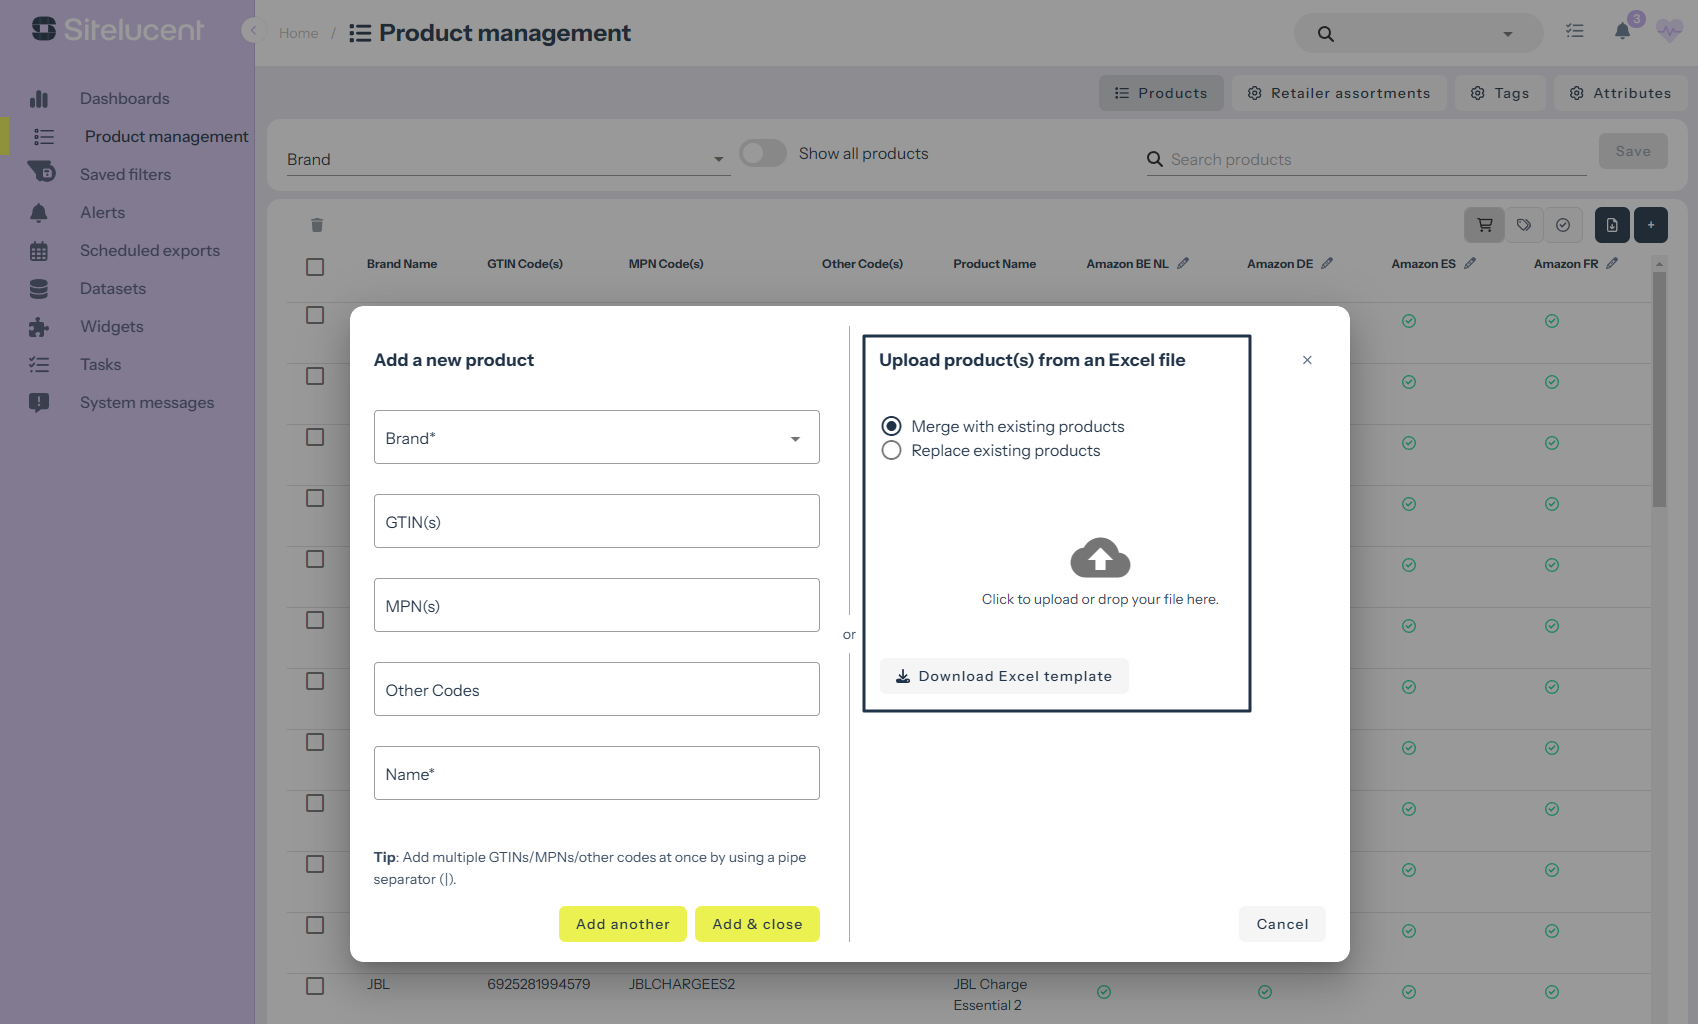Viewport: 1698px width, 1024px height.
Task: Click the trash delete icon
Action: (317, 225)
